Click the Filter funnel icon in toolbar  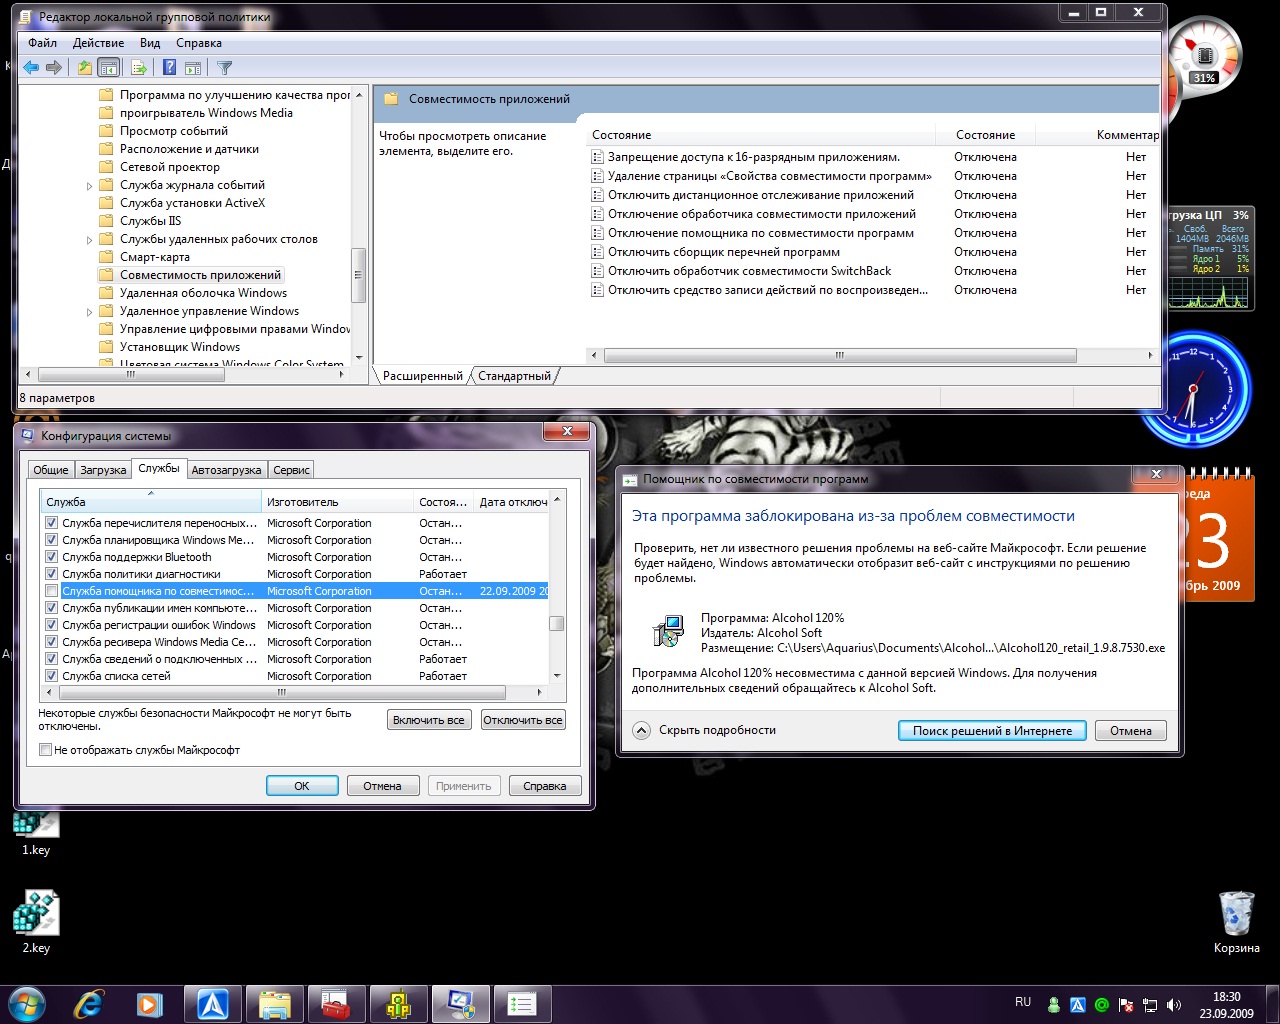[x=225, y=68]
